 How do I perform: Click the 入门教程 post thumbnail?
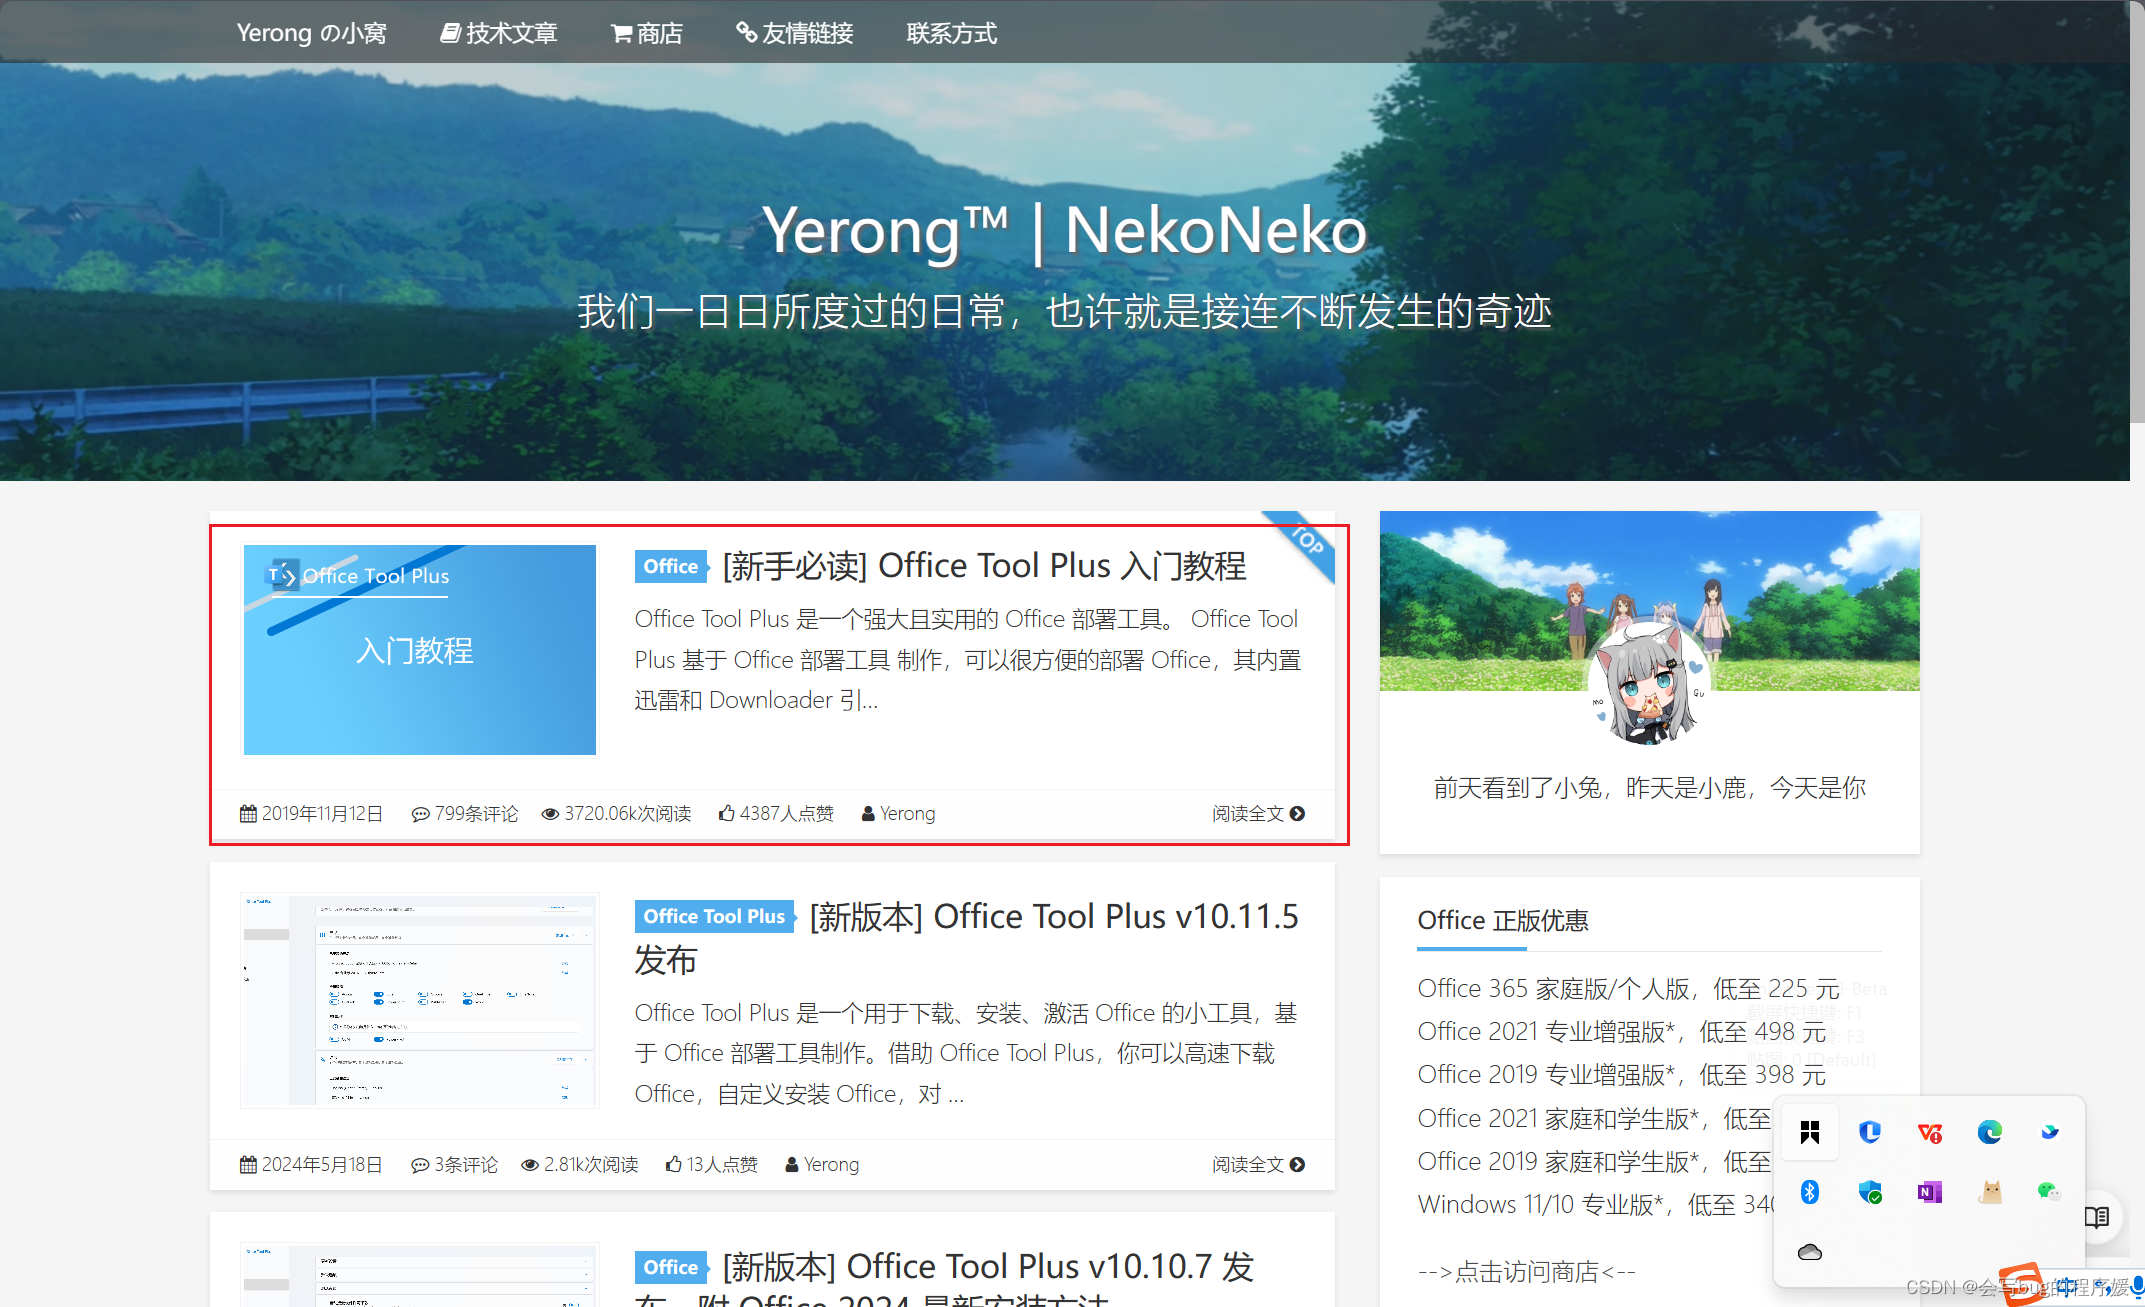[x=419, y=649]
